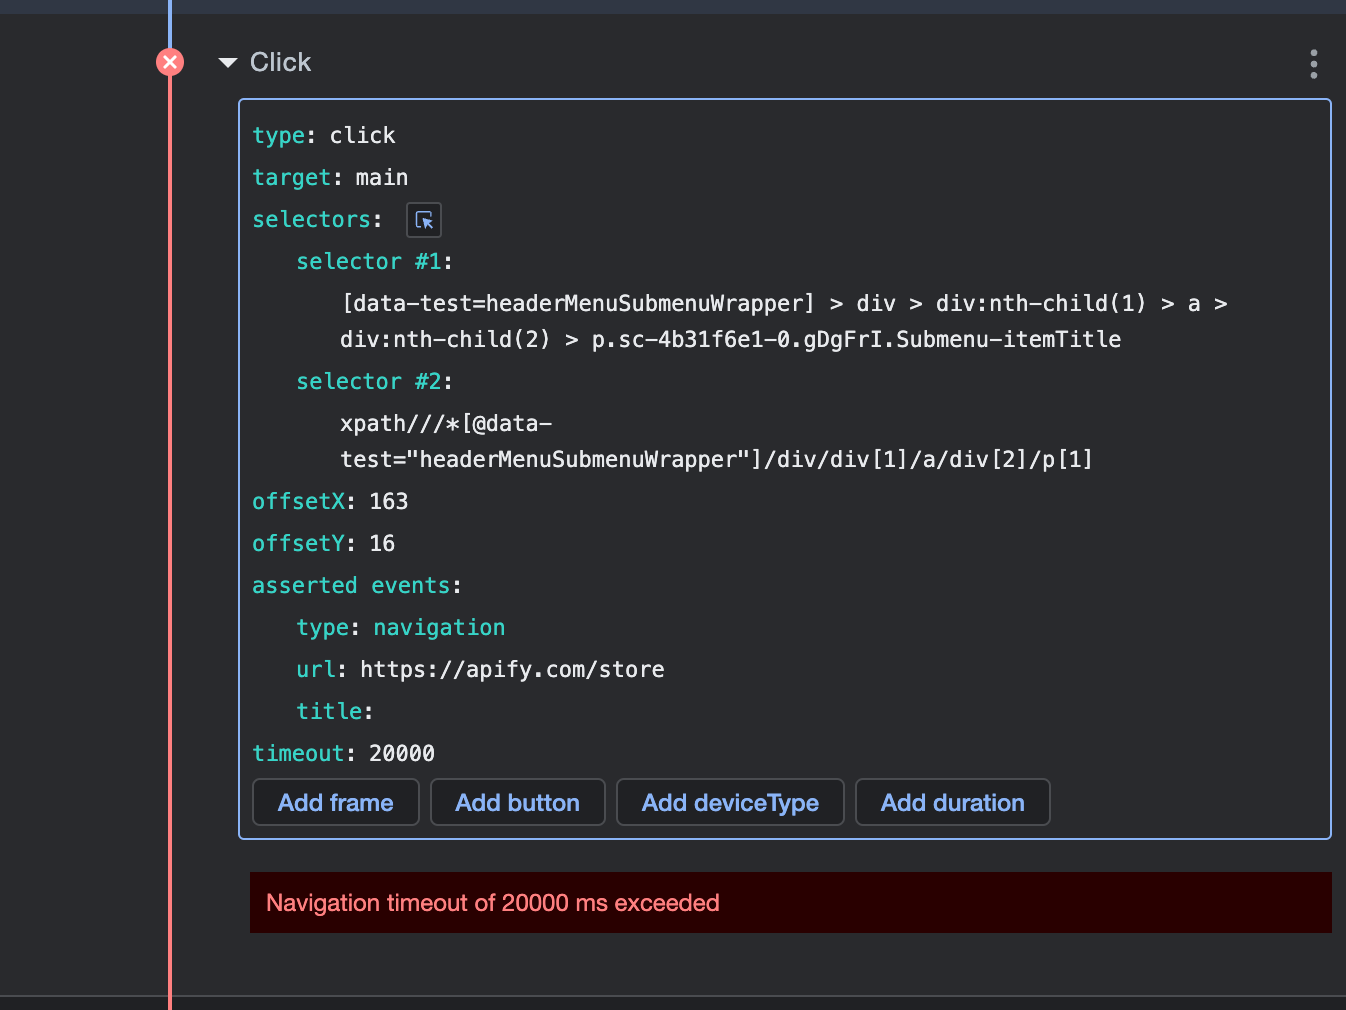Open the Click step three-dot menu
Viewport: 1346px width, 1010px height.
point(1313,64)
